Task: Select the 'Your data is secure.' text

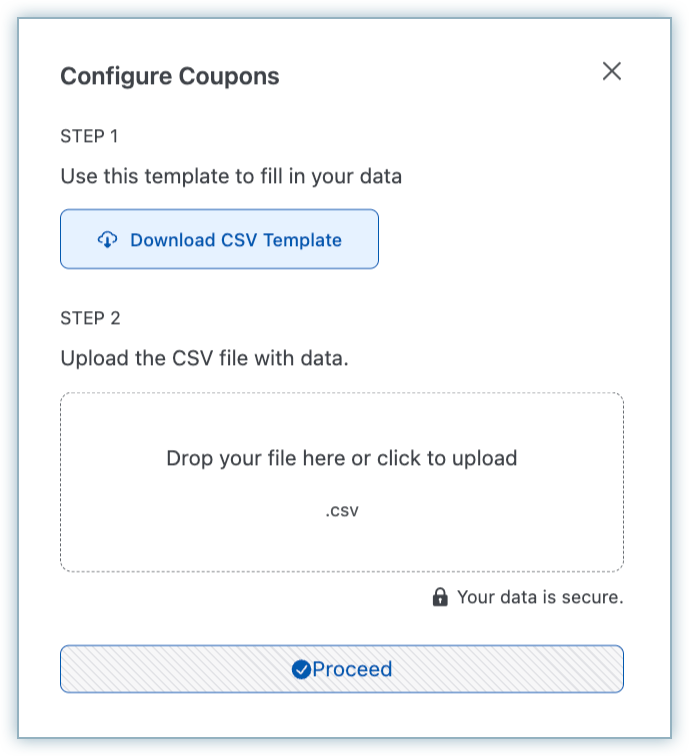Action: (x=540, y=598)
